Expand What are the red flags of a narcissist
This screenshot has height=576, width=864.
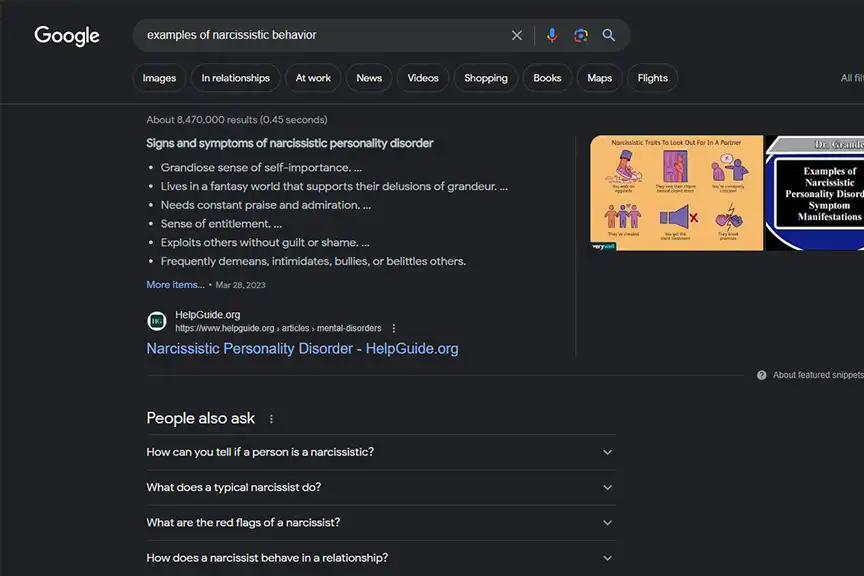point(381,523)
